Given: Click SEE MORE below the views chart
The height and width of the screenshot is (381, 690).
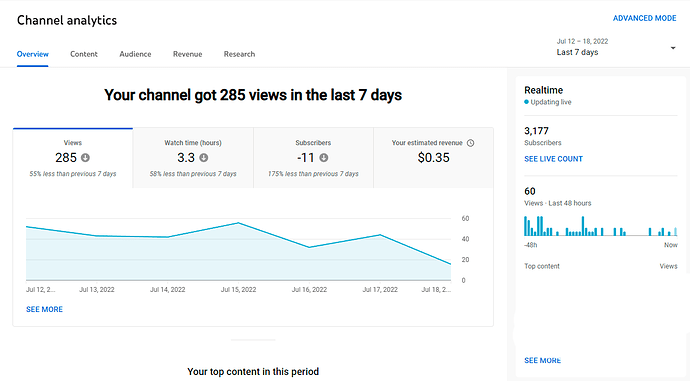Looking at the screenshot, I should tap(44, 309).
